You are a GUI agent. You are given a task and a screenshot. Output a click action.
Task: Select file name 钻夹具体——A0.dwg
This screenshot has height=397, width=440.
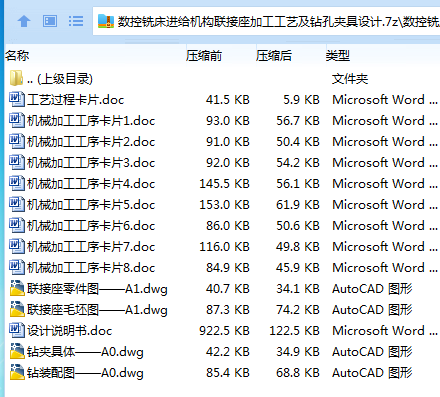coord(85,352)
